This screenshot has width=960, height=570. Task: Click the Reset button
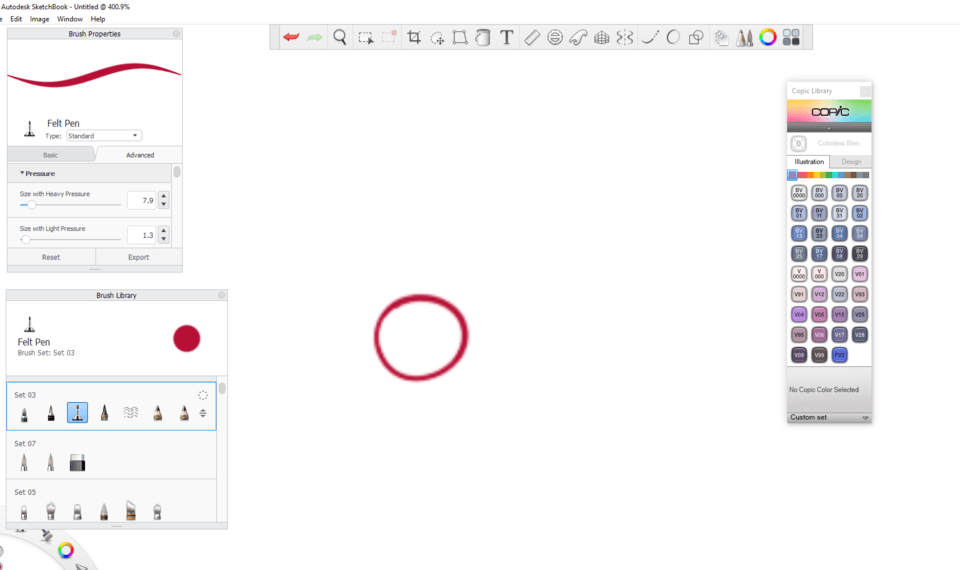(x=51, y=257)
